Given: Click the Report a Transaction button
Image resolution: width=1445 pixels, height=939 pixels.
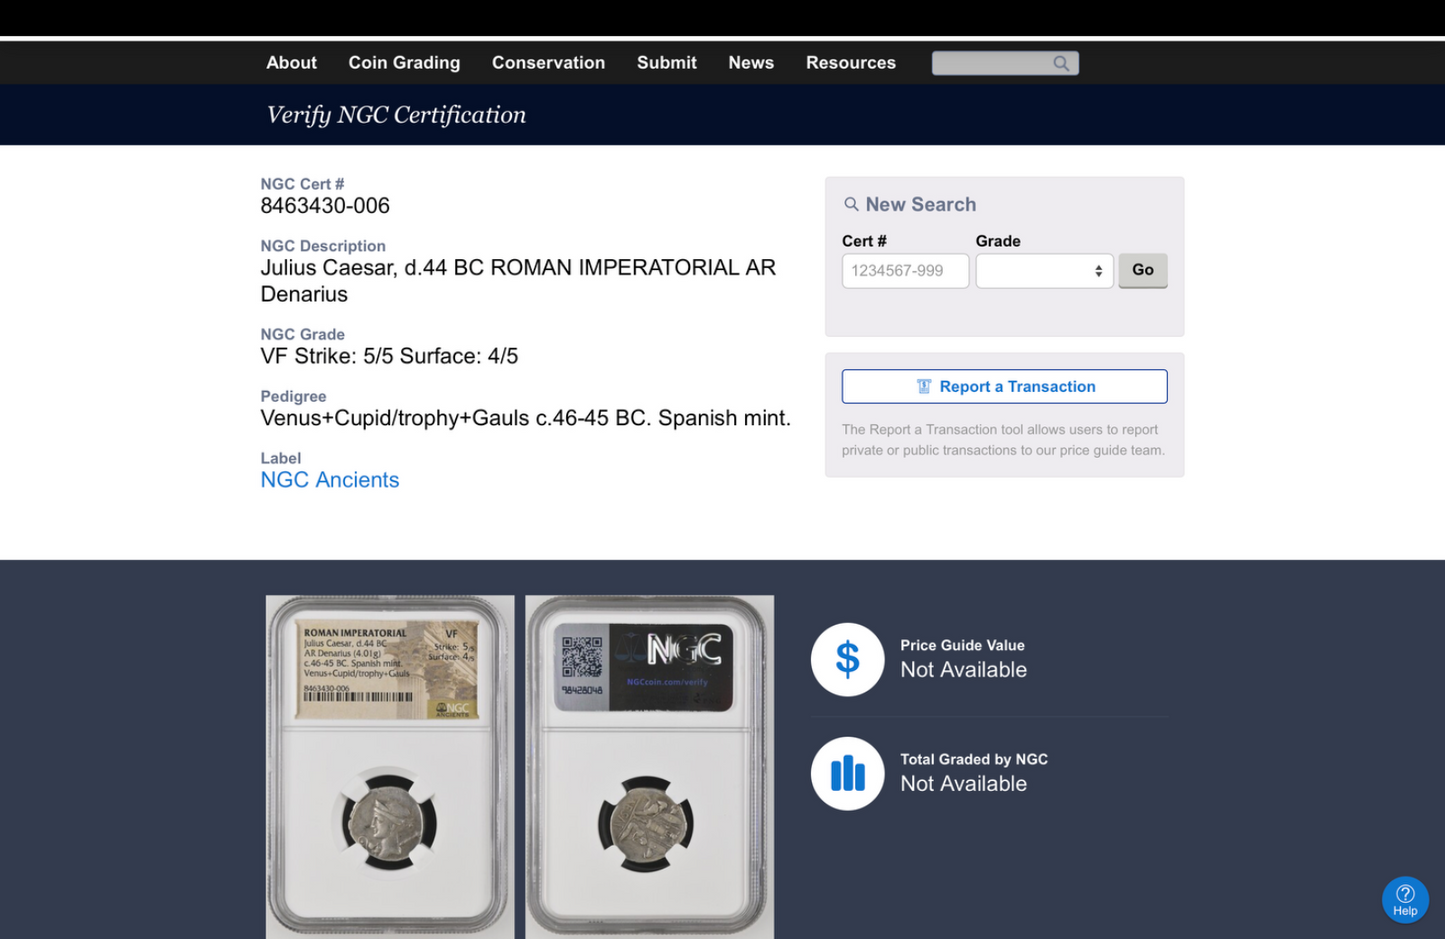Looking at the screenshot, I should (1004, 387).
